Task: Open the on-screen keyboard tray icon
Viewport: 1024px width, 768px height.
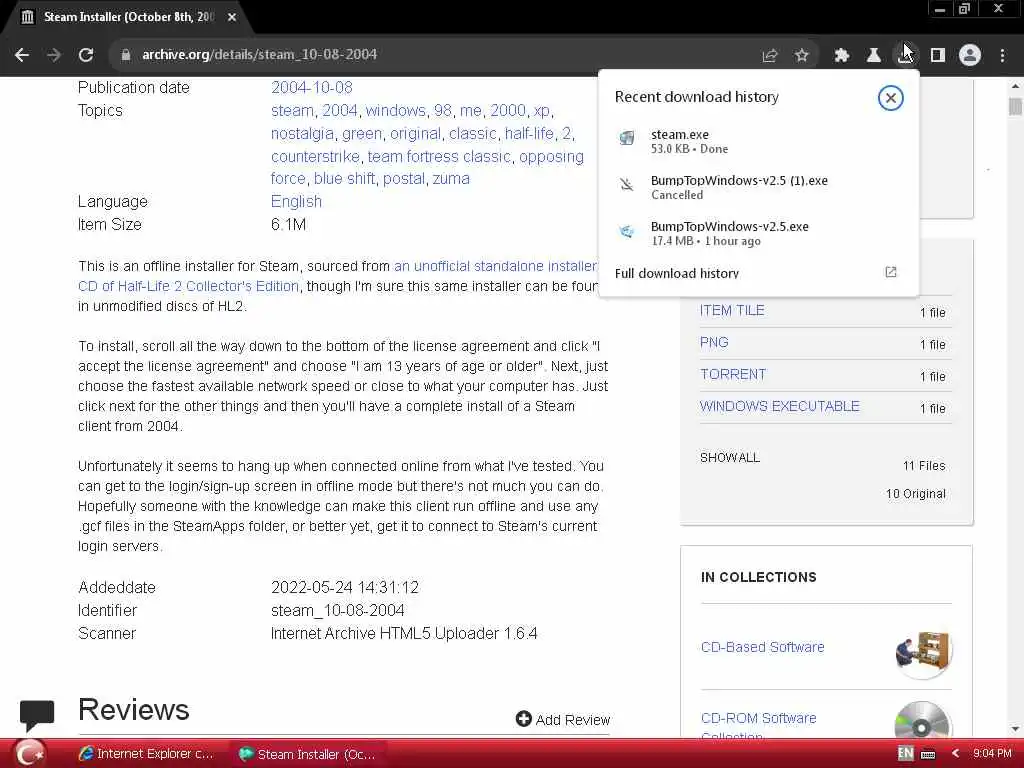Action: [x=928, y=754]
